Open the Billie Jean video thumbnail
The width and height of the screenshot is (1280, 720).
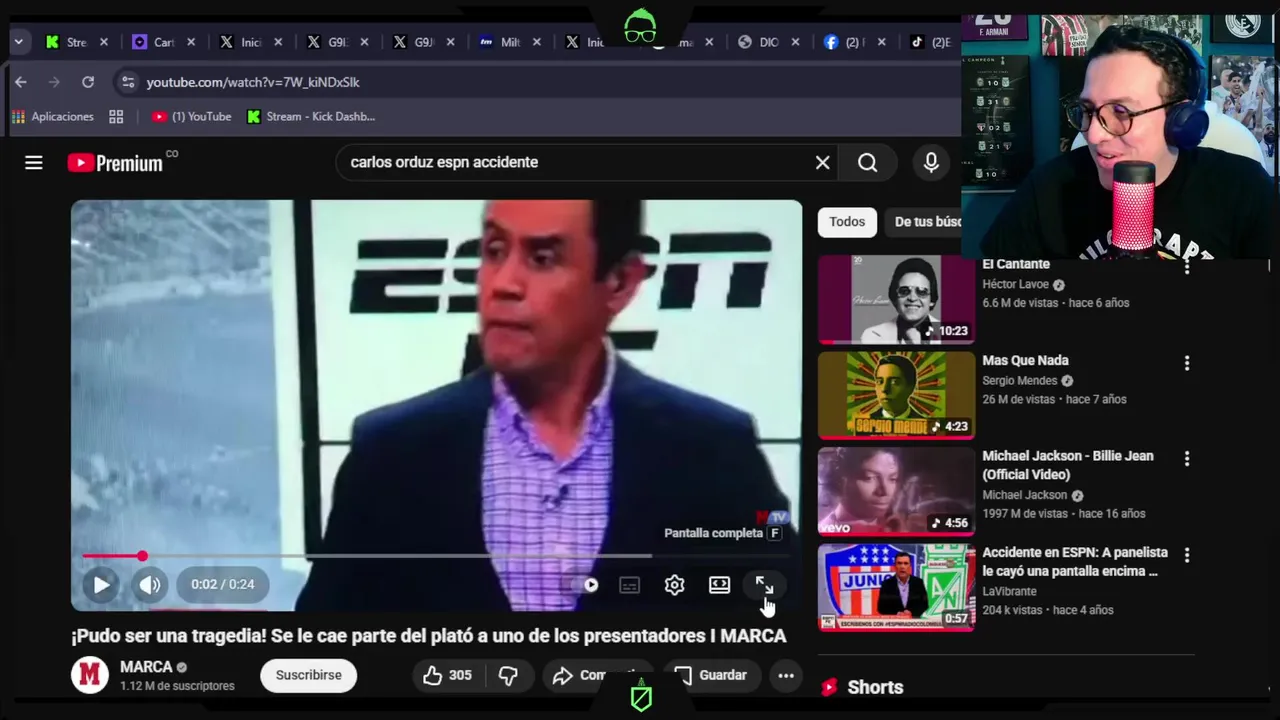coord(896,491)
